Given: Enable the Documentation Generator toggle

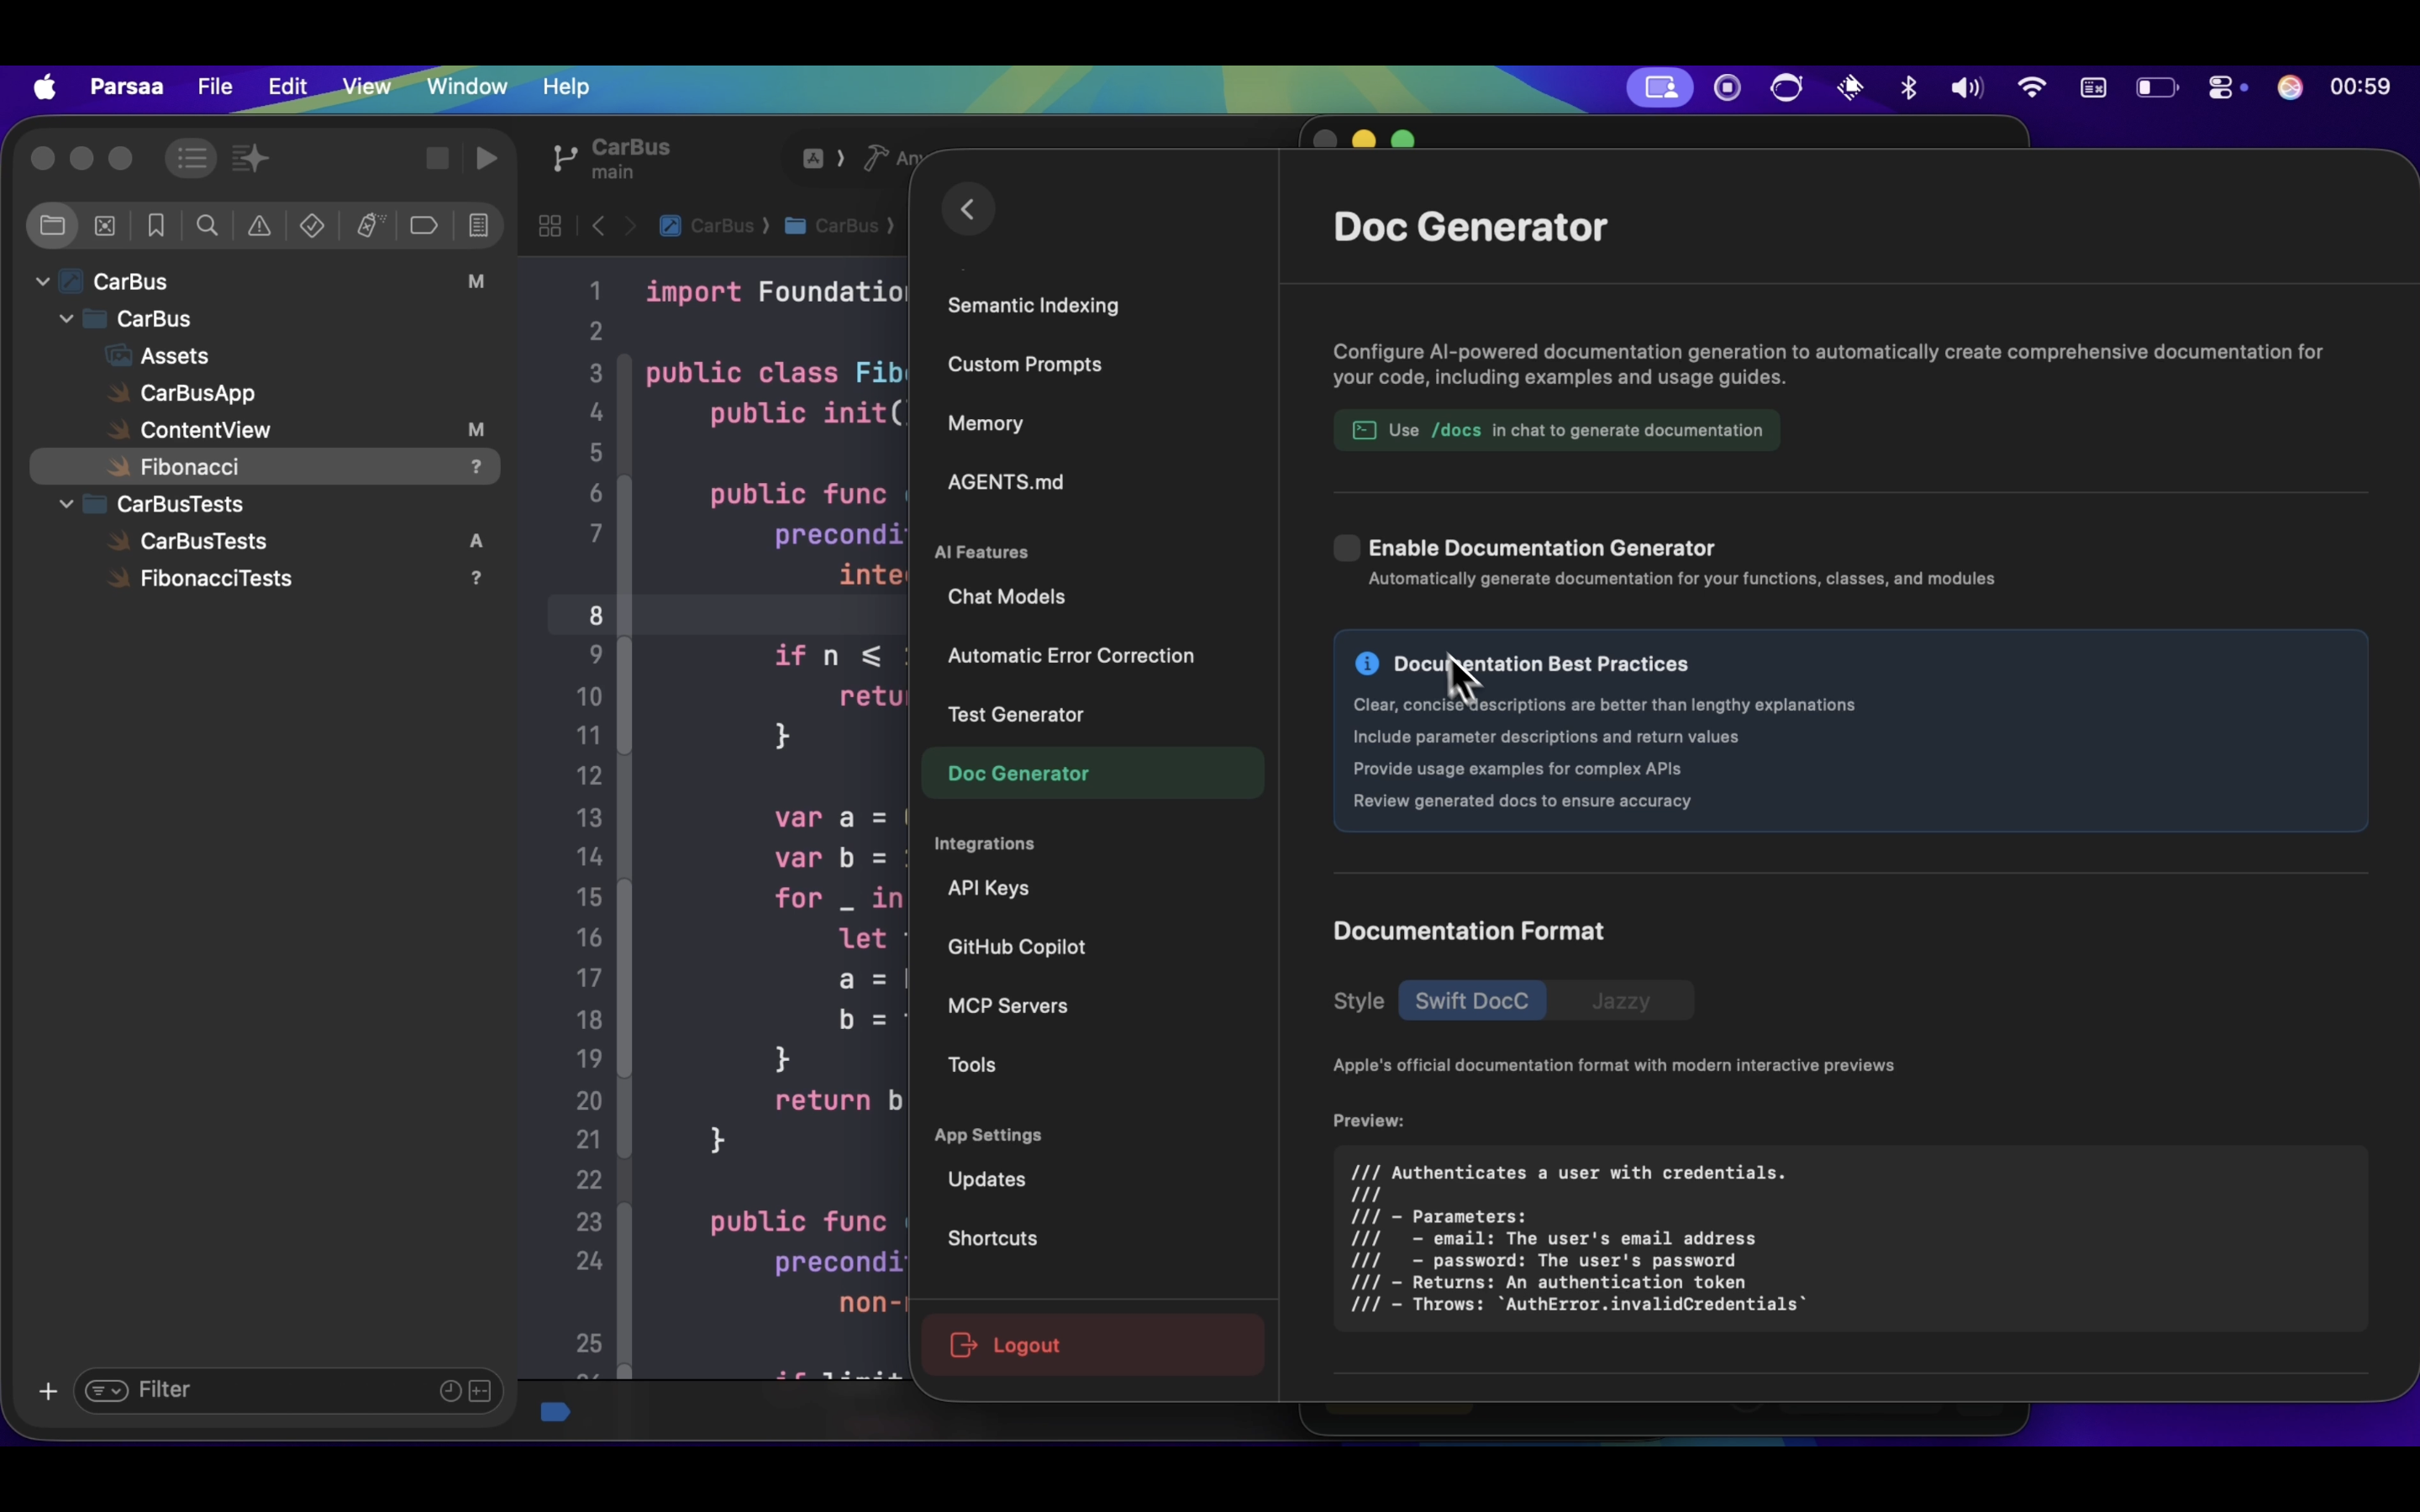Looking at the screenshot, I should point(1345,548).
